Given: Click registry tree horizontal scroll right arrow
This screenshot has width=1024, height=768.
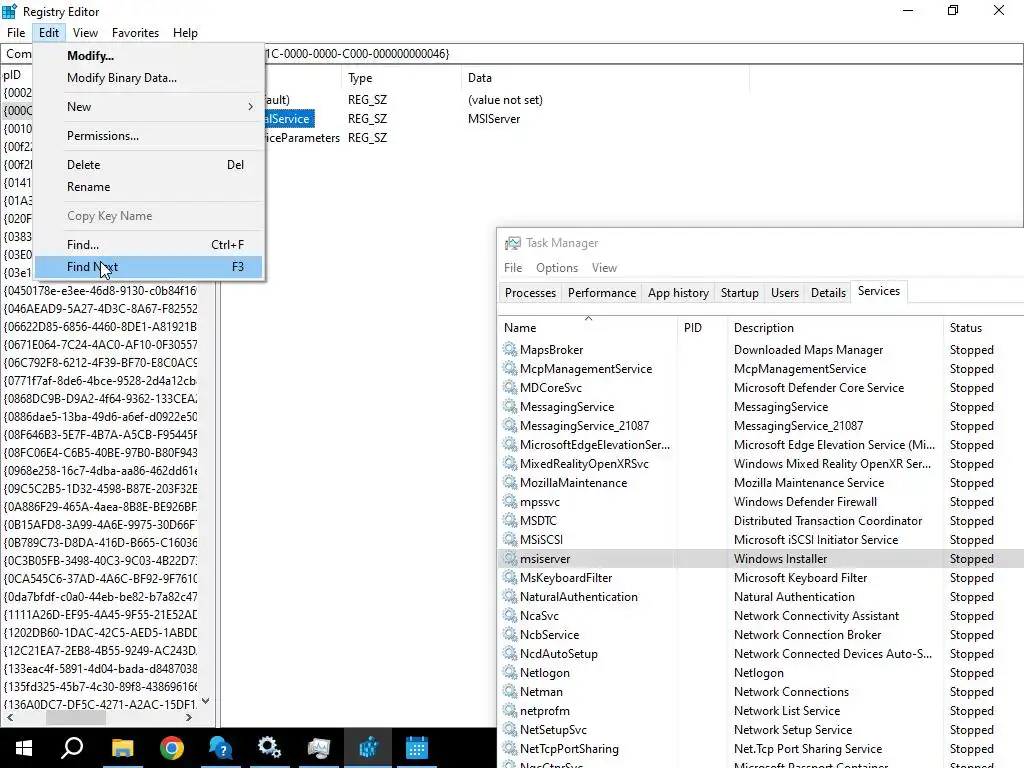Looking at the screenshot, I should point(189,717).
